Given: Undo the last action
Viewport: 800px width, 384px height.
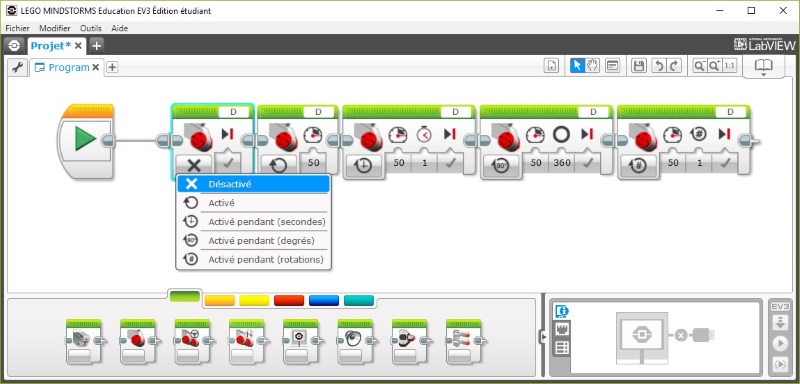Looking at the screenshot, I should click(659, 66).
